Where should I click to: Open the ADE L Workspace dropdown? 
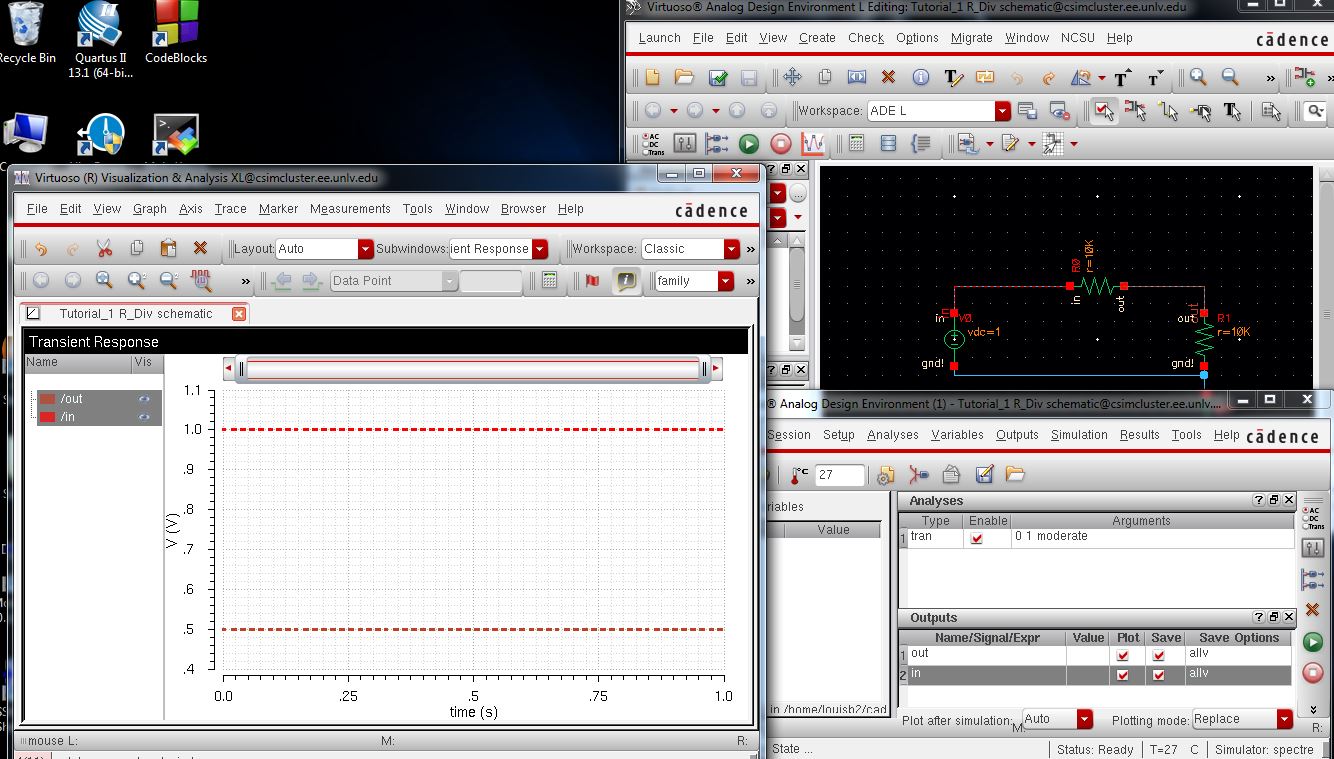(1002, 111)
